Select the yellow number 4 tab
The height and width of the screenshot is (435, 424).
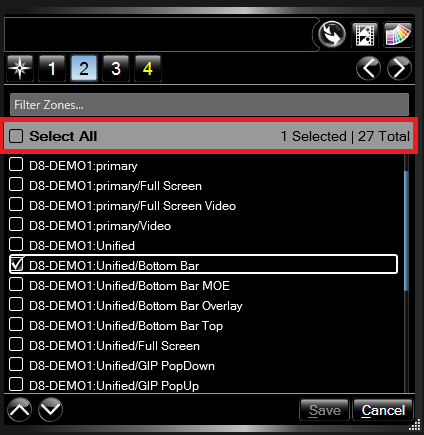(x=148, y=68)
